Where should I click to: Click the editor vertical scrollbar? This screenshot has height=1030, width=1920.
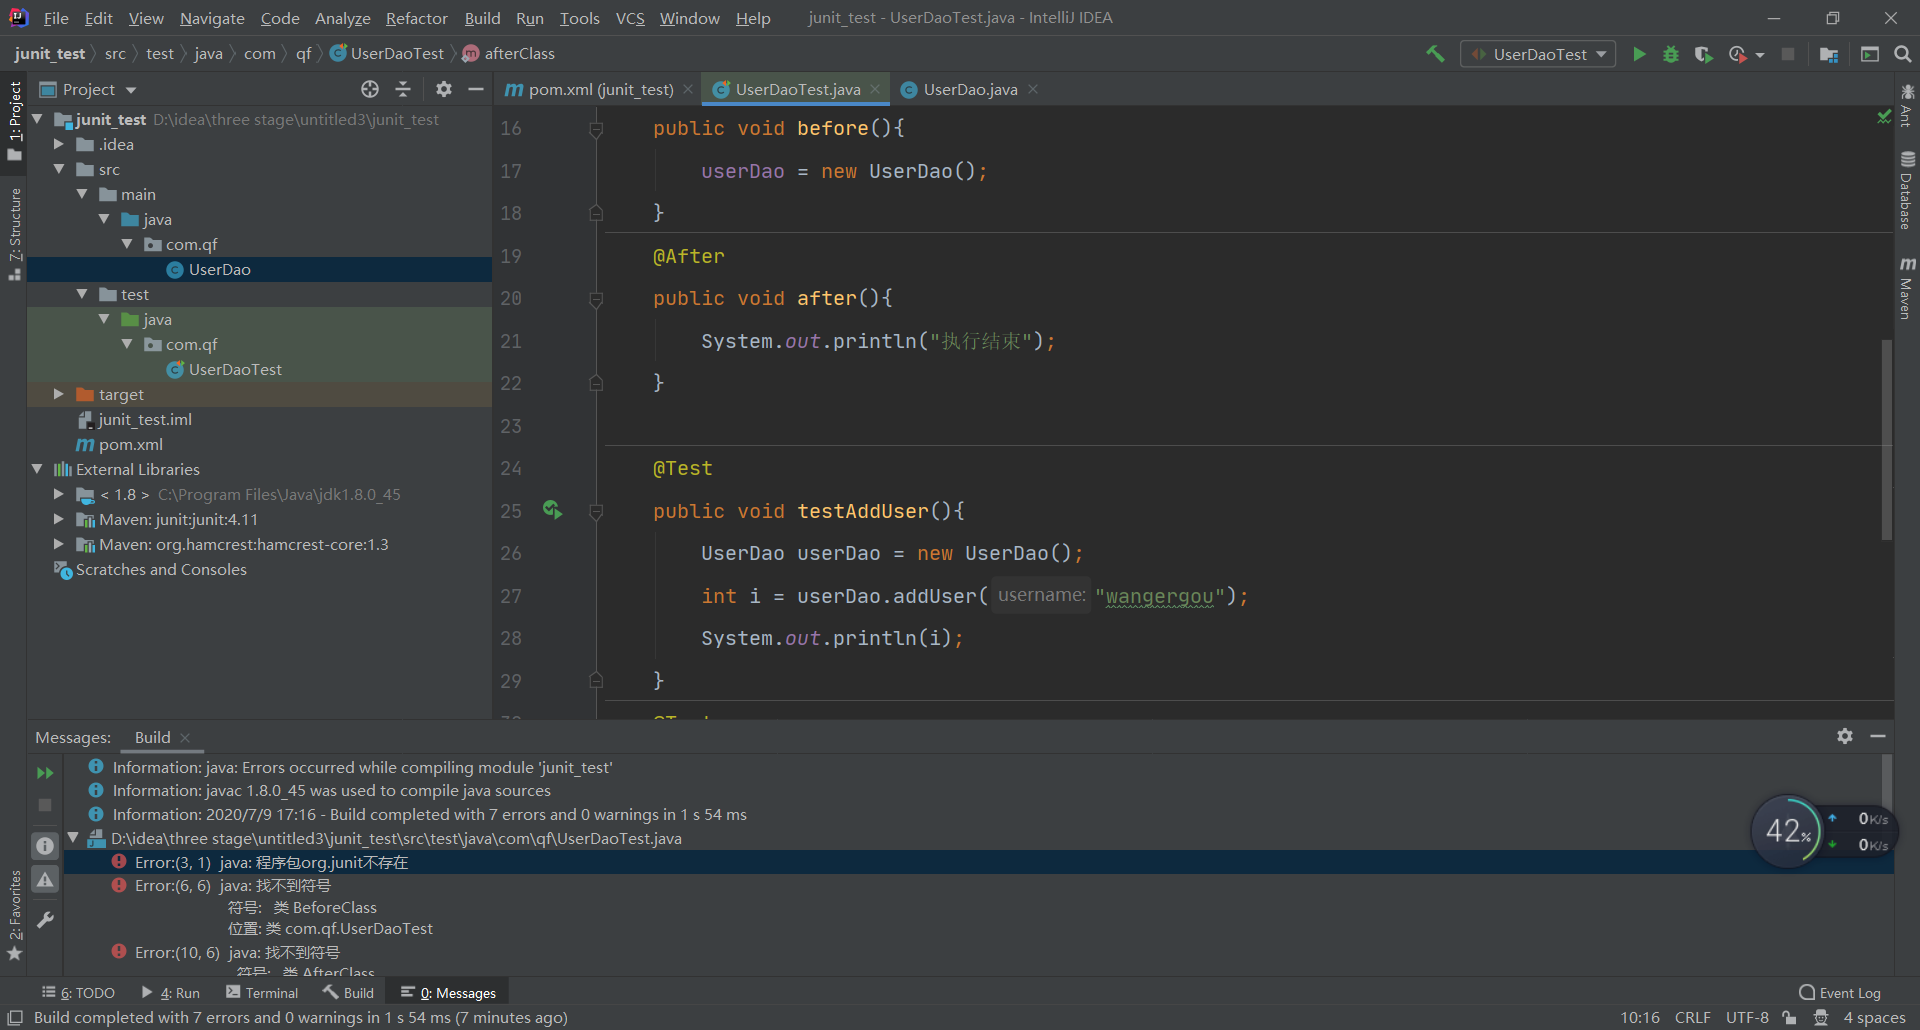(x=1887, y=440)
